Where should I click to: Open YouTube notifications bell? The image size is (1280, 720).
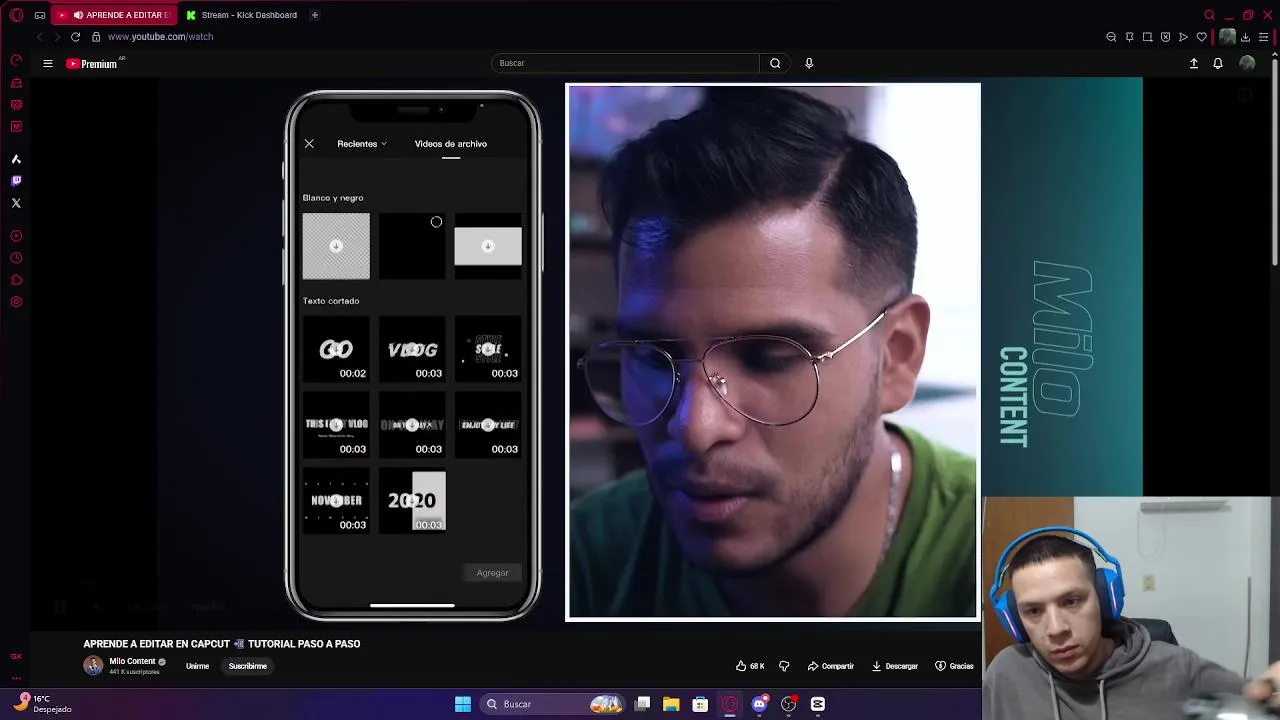coord(1218,63)
